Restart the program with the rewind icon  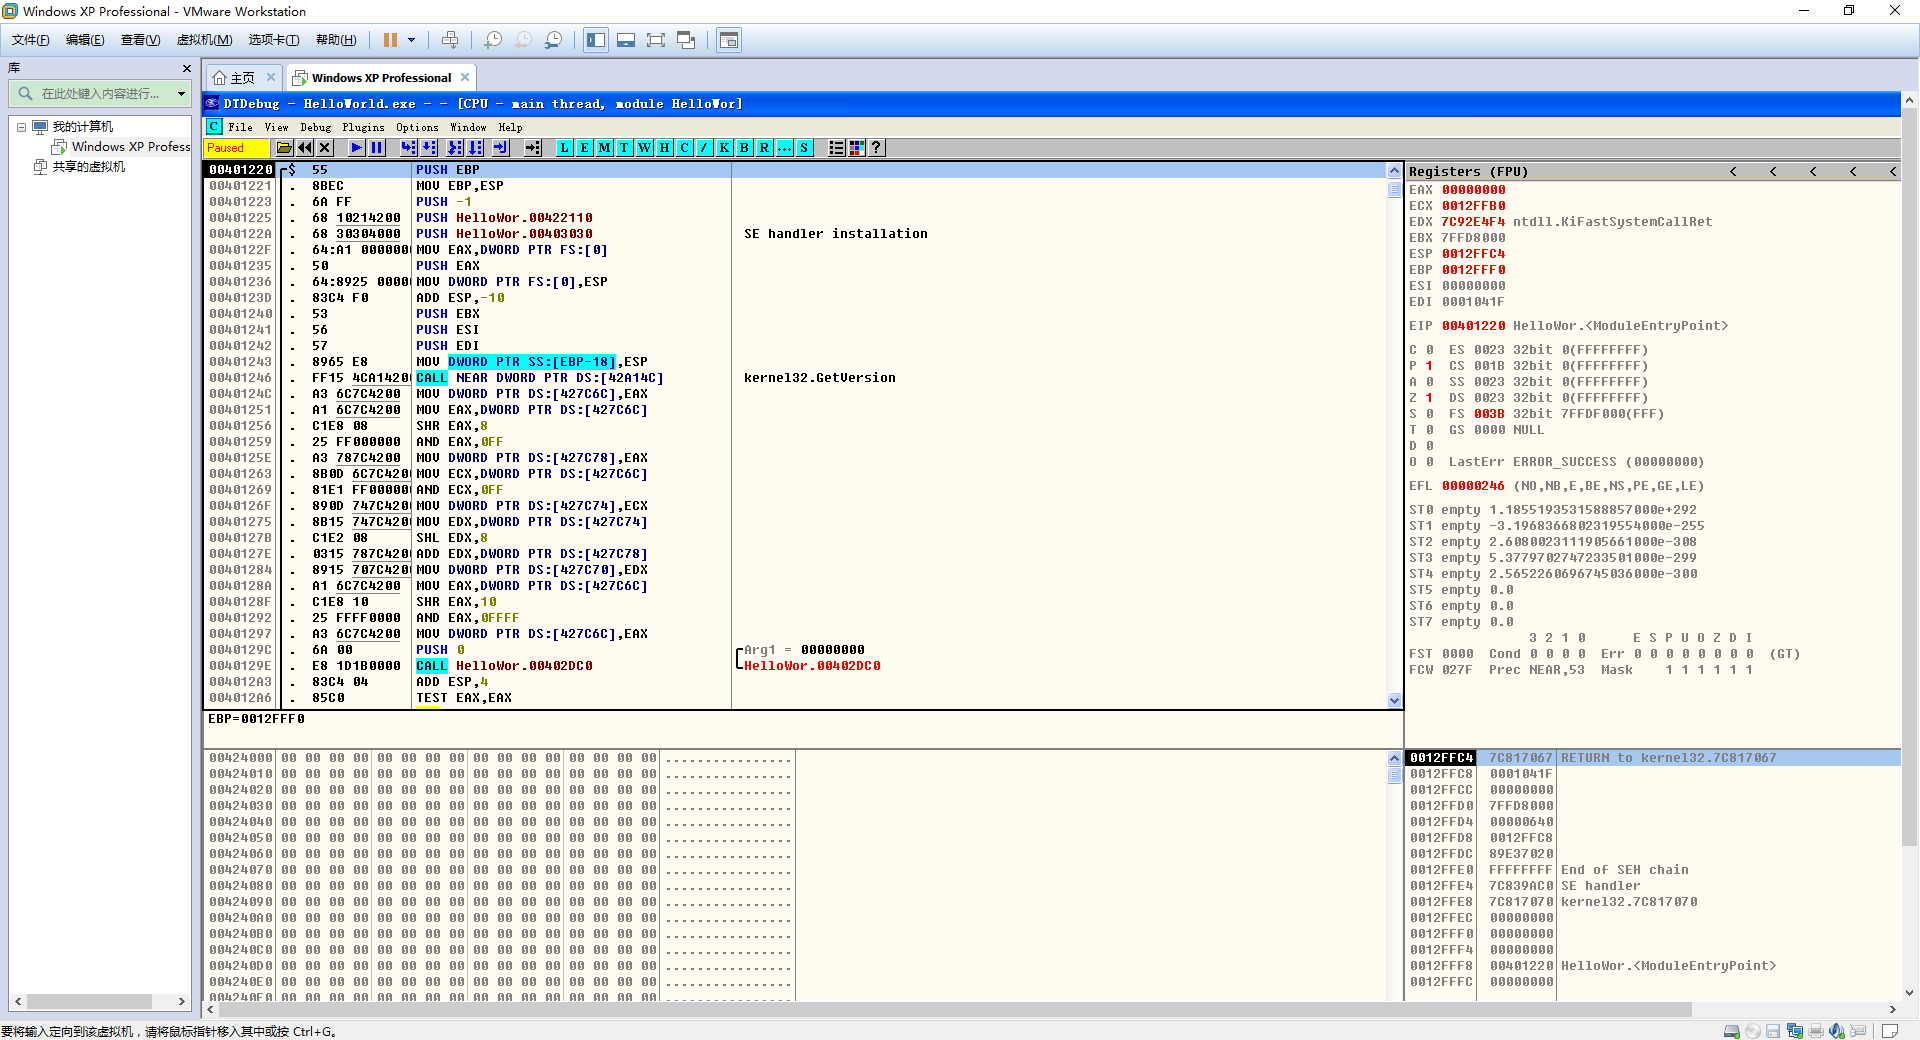[x=305, y=148]
